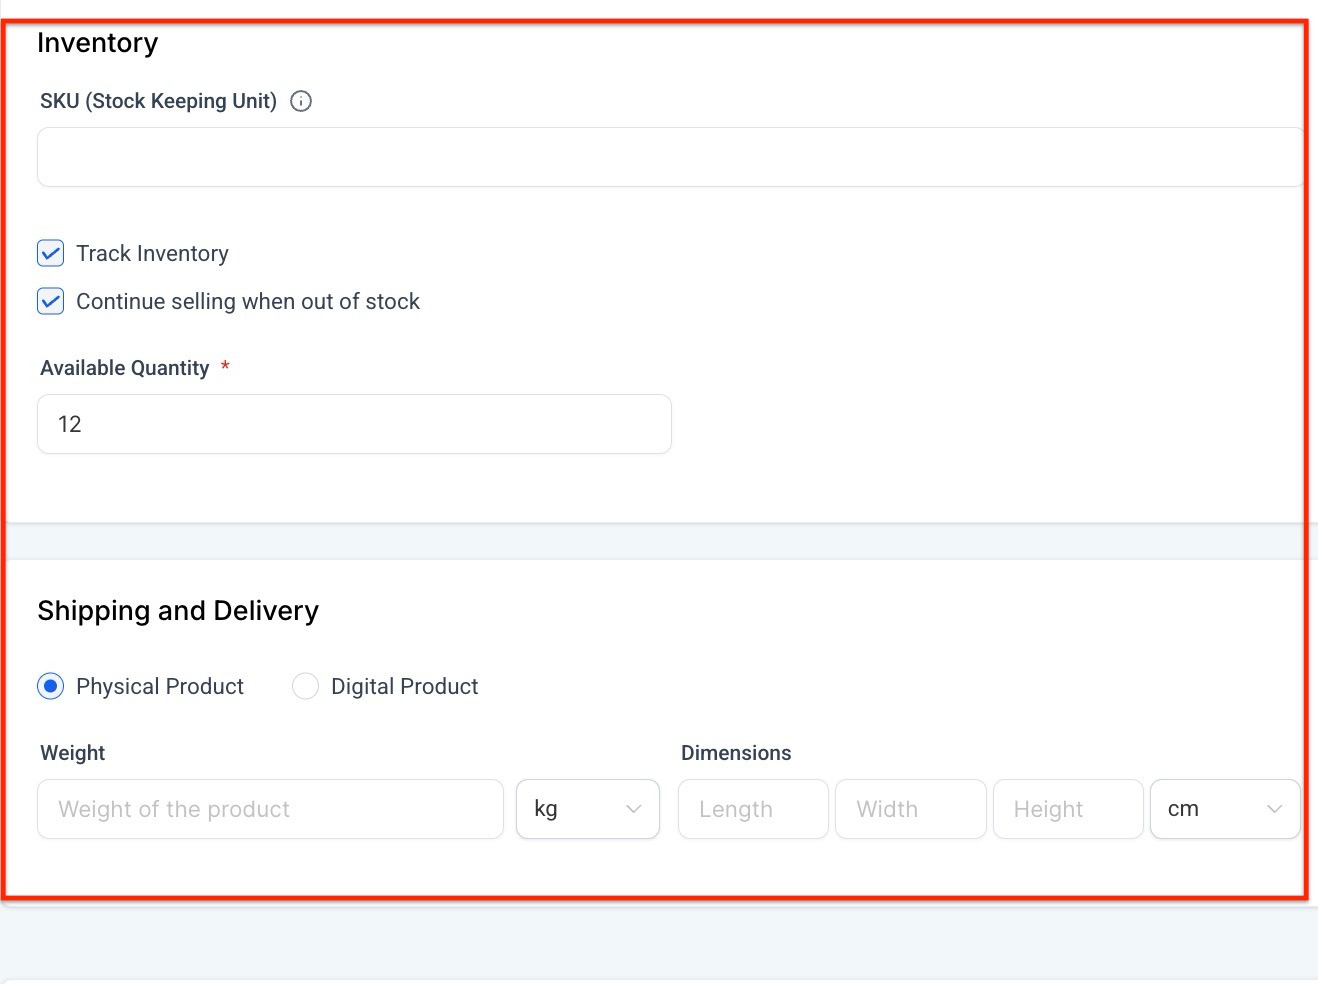Click the info icon beside SKU label
The width and height of the screenshot is (1318, 984).
[x=301, y=101]
